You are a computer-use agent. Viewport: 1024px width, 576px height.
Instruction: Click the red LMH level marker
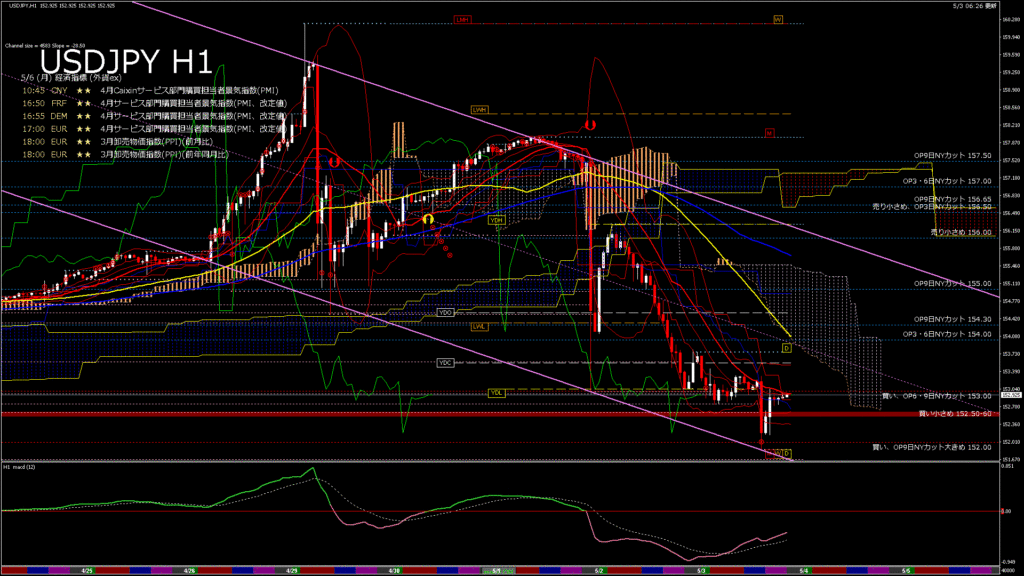[462, 19]
